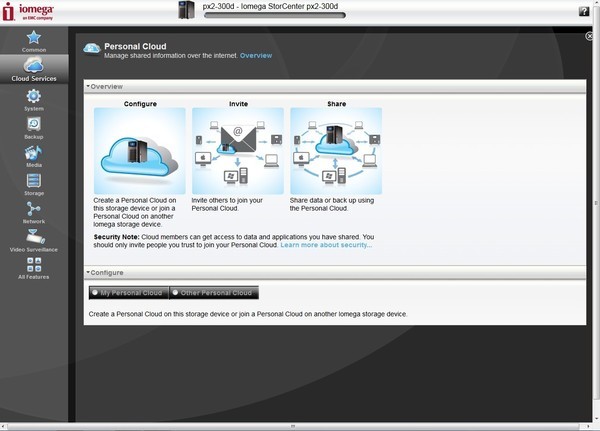
Task: Click the horizontal scrollbar at bottom
Action: point(293,426)
